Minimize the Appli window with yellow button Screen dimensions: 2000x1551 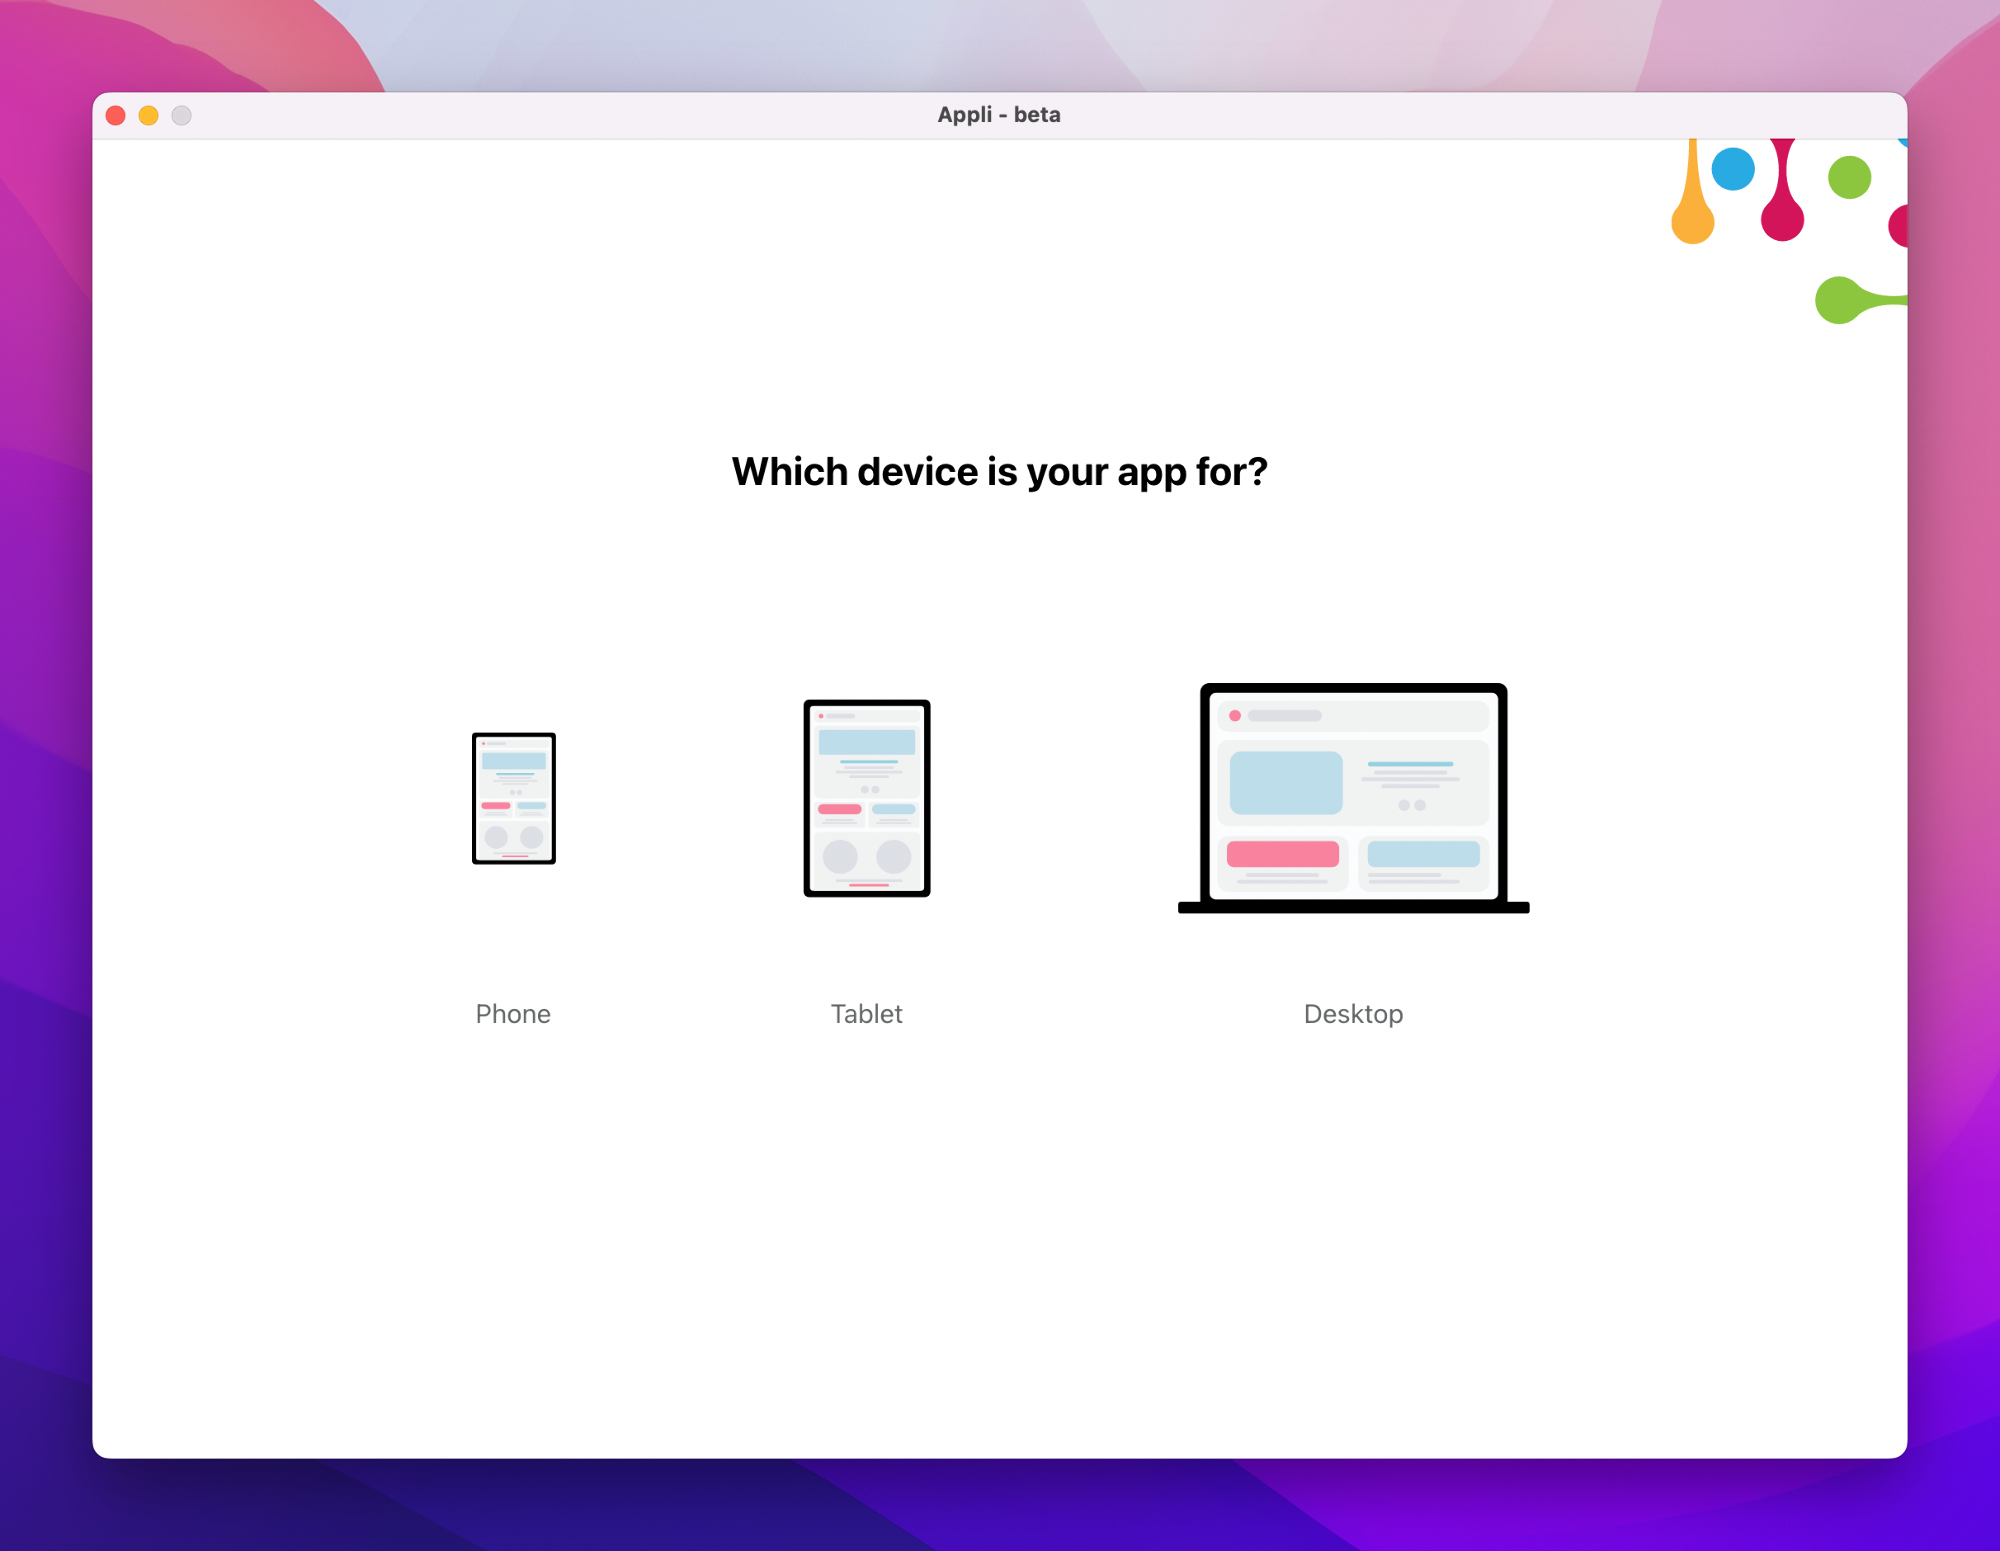(x=148, y=115)
